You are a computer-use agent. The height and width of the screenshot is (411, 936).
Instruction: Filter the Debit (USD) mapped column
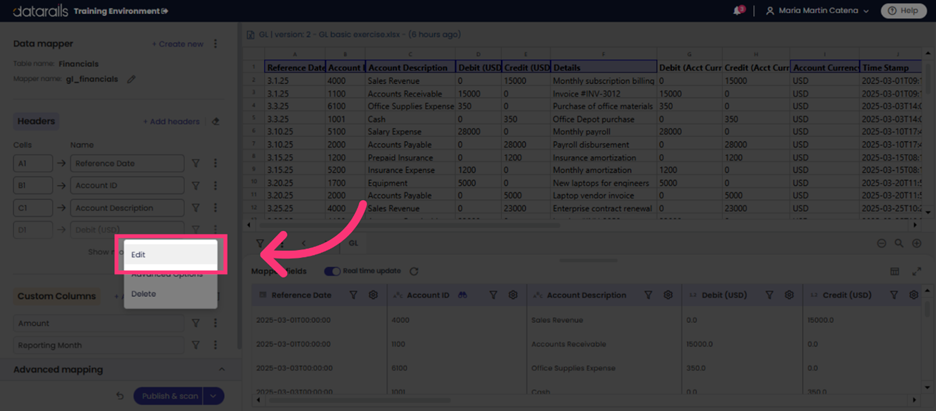pyautogui.click(x=769, y=295)
